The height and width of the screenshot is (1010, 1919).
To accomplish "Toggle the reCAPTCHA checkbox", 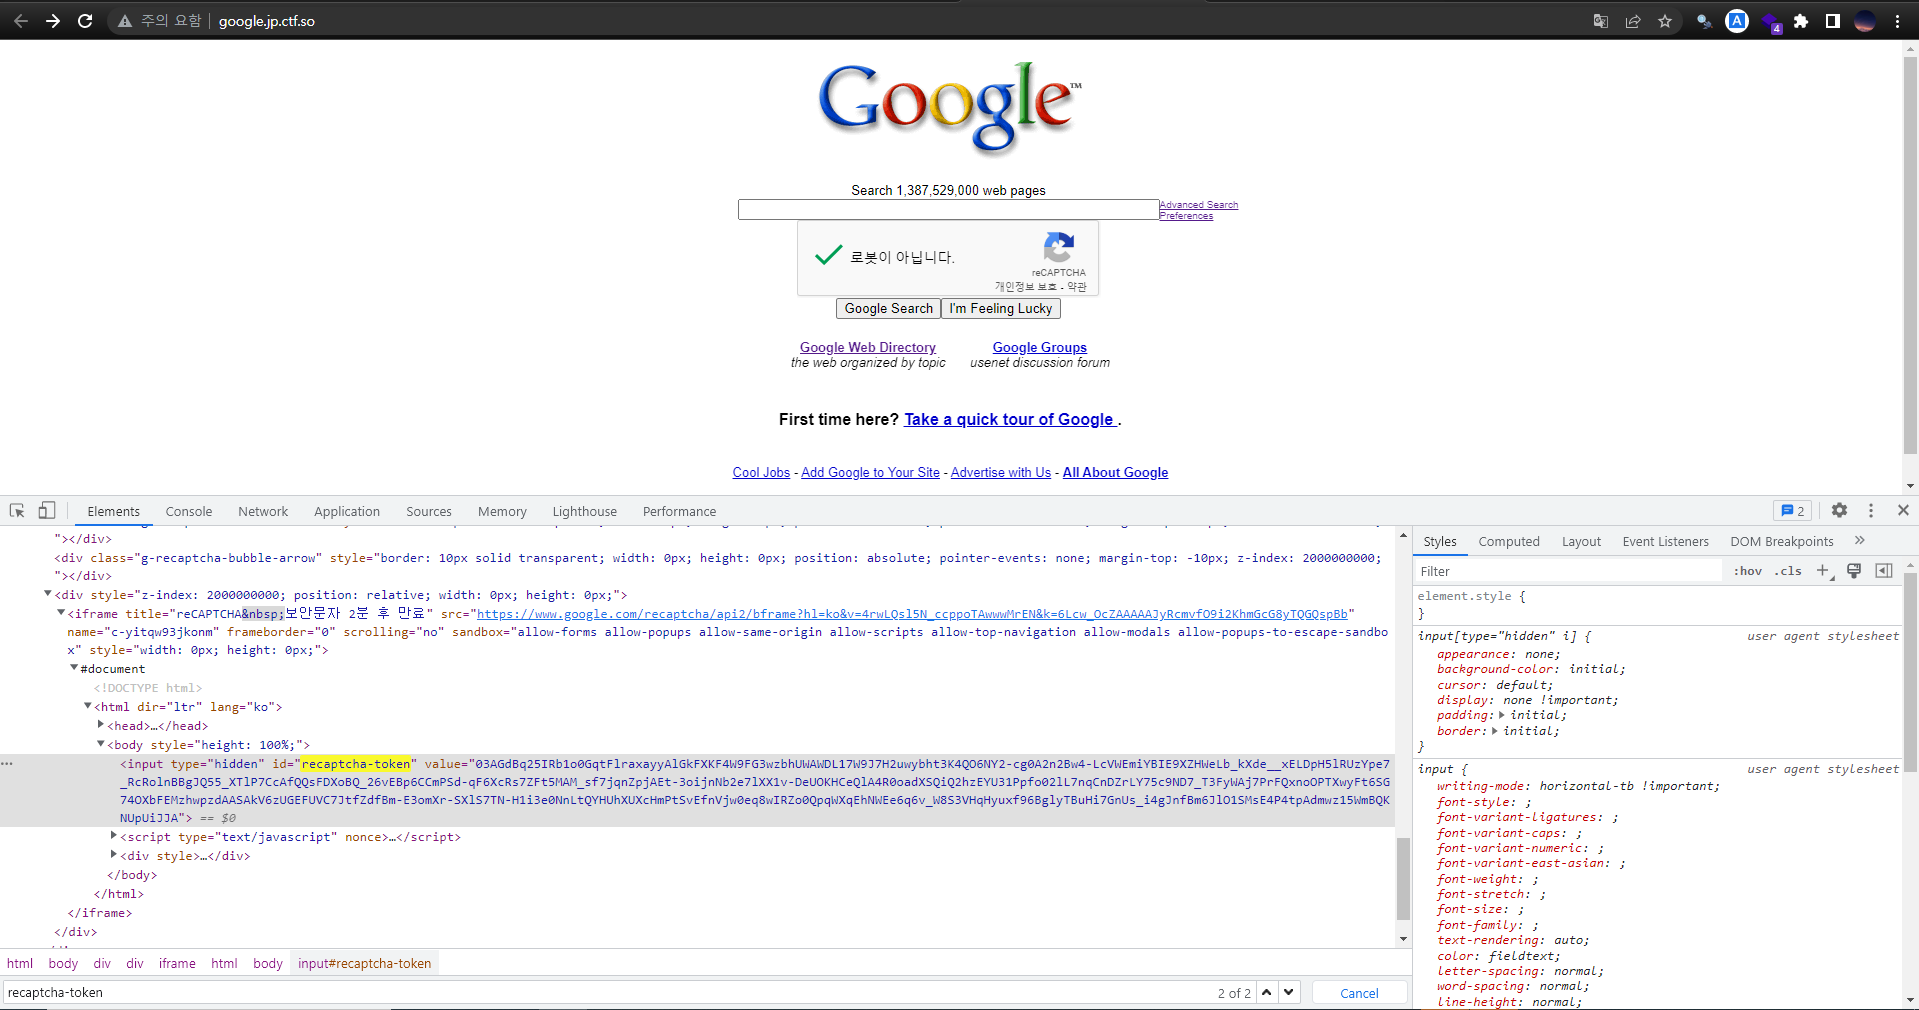I will [x=828, y=256].
